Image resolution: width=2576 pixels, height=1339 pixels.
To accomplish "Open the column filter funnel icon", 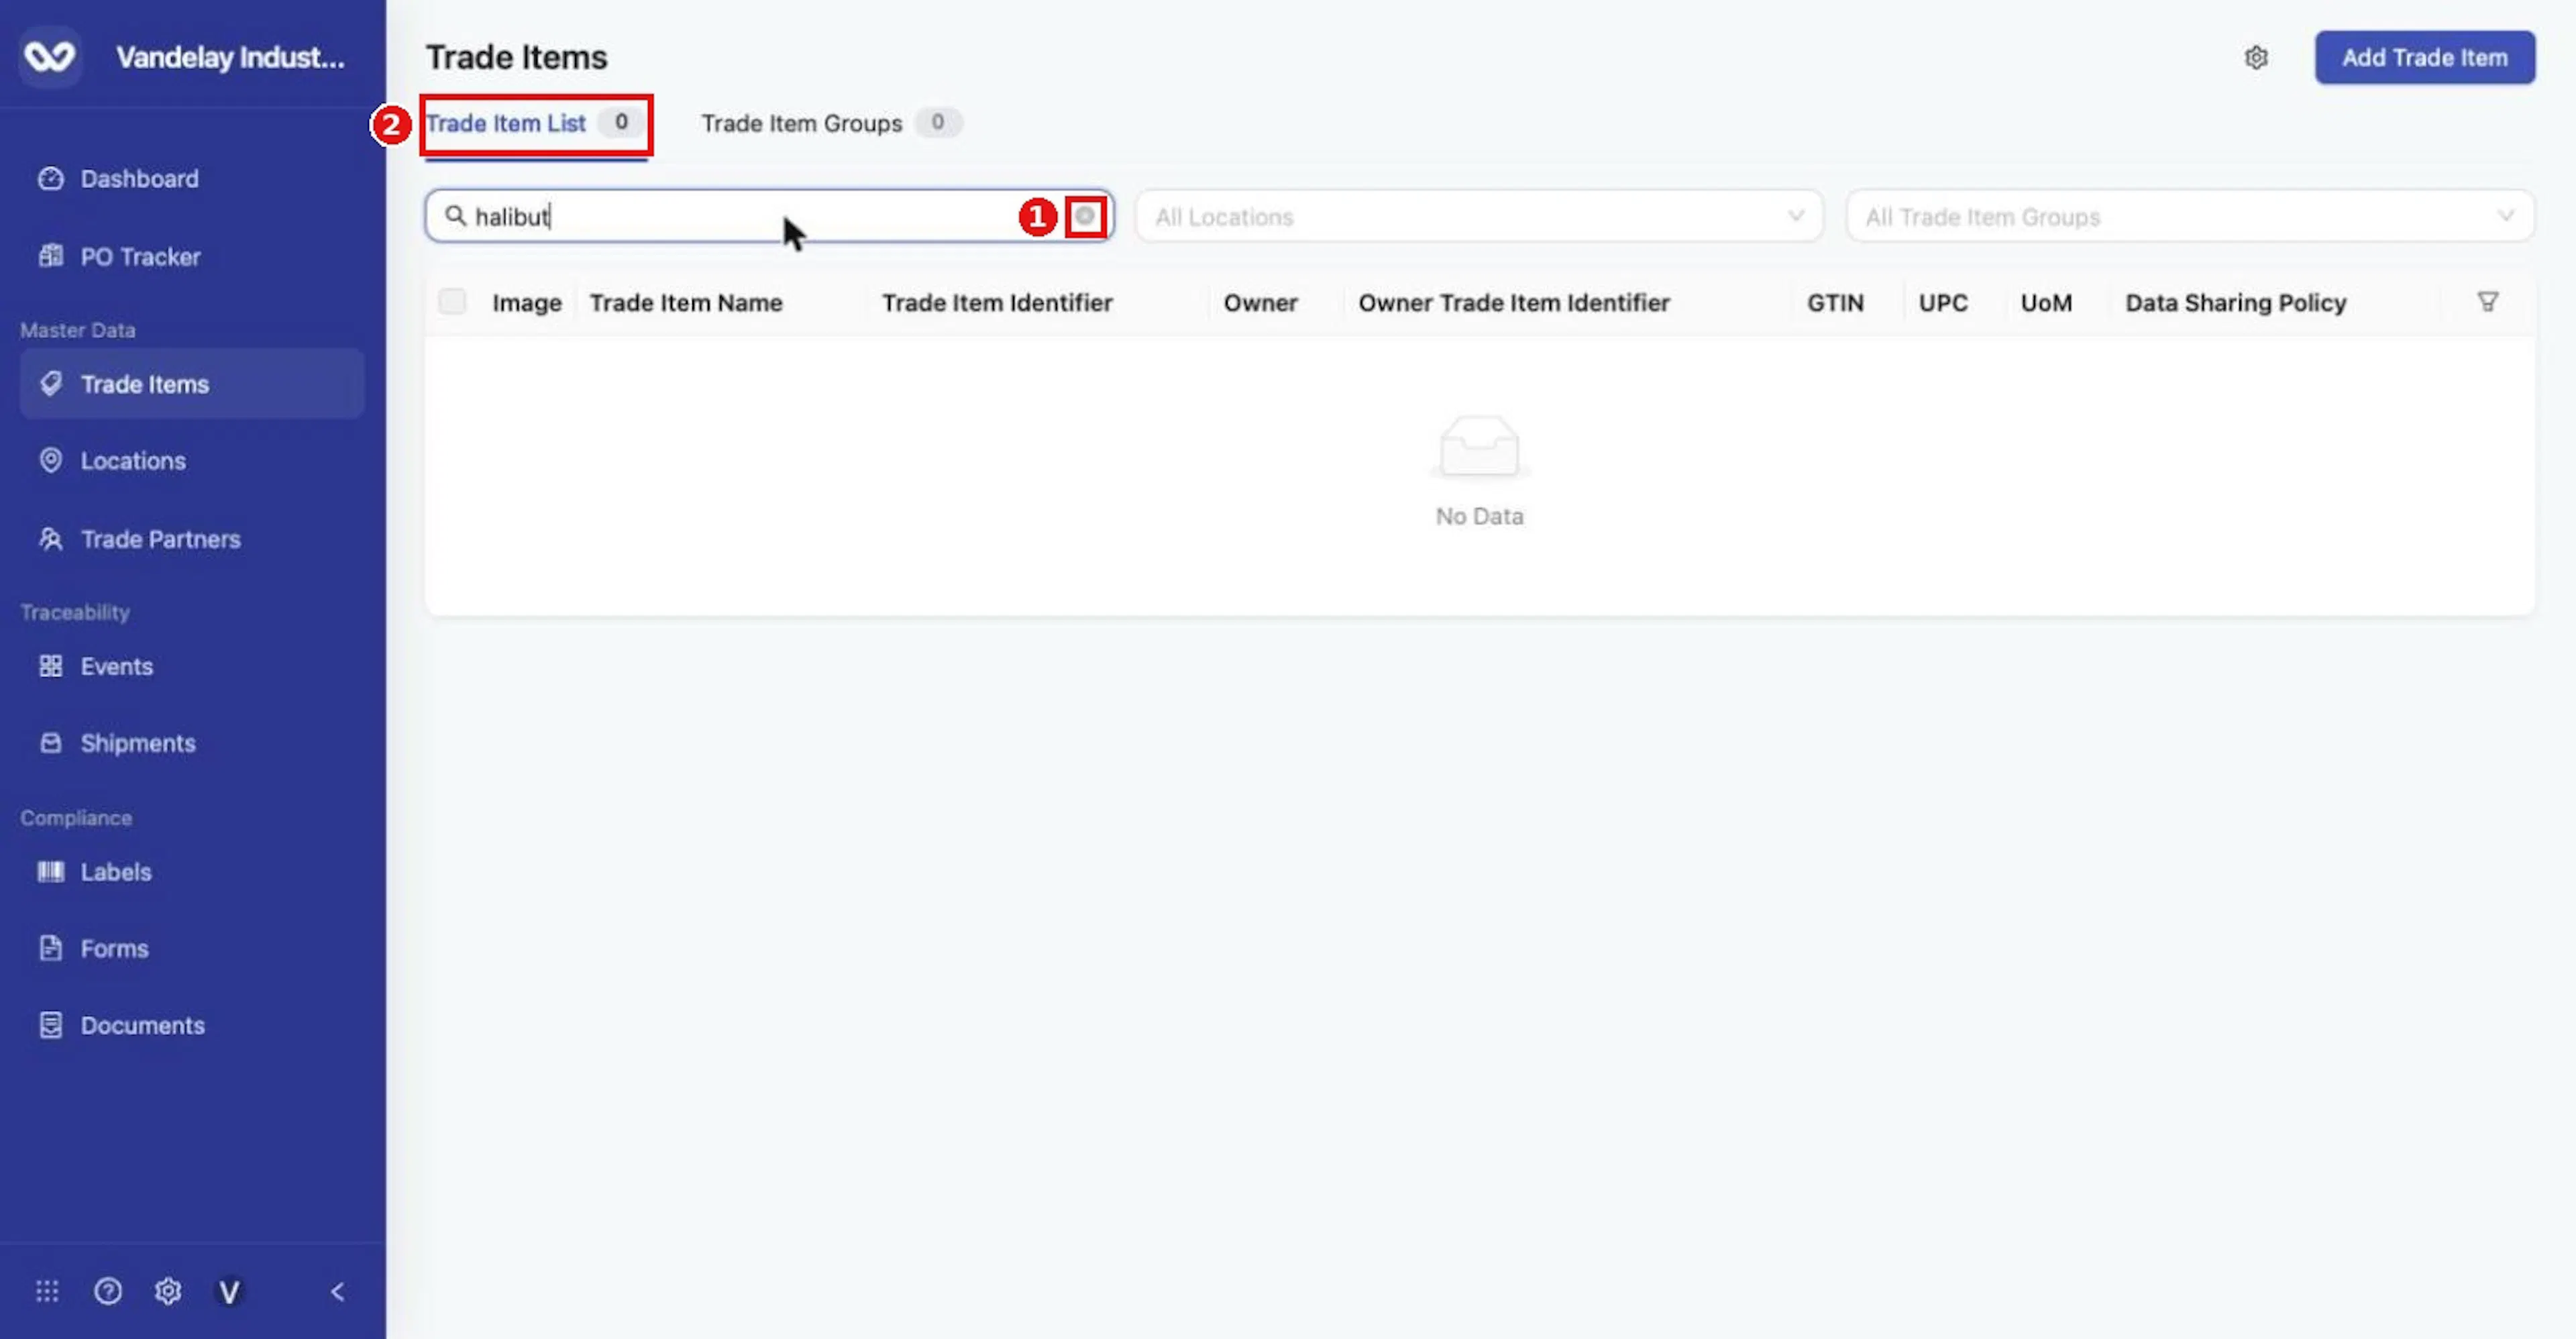I will coord(2488,302).
